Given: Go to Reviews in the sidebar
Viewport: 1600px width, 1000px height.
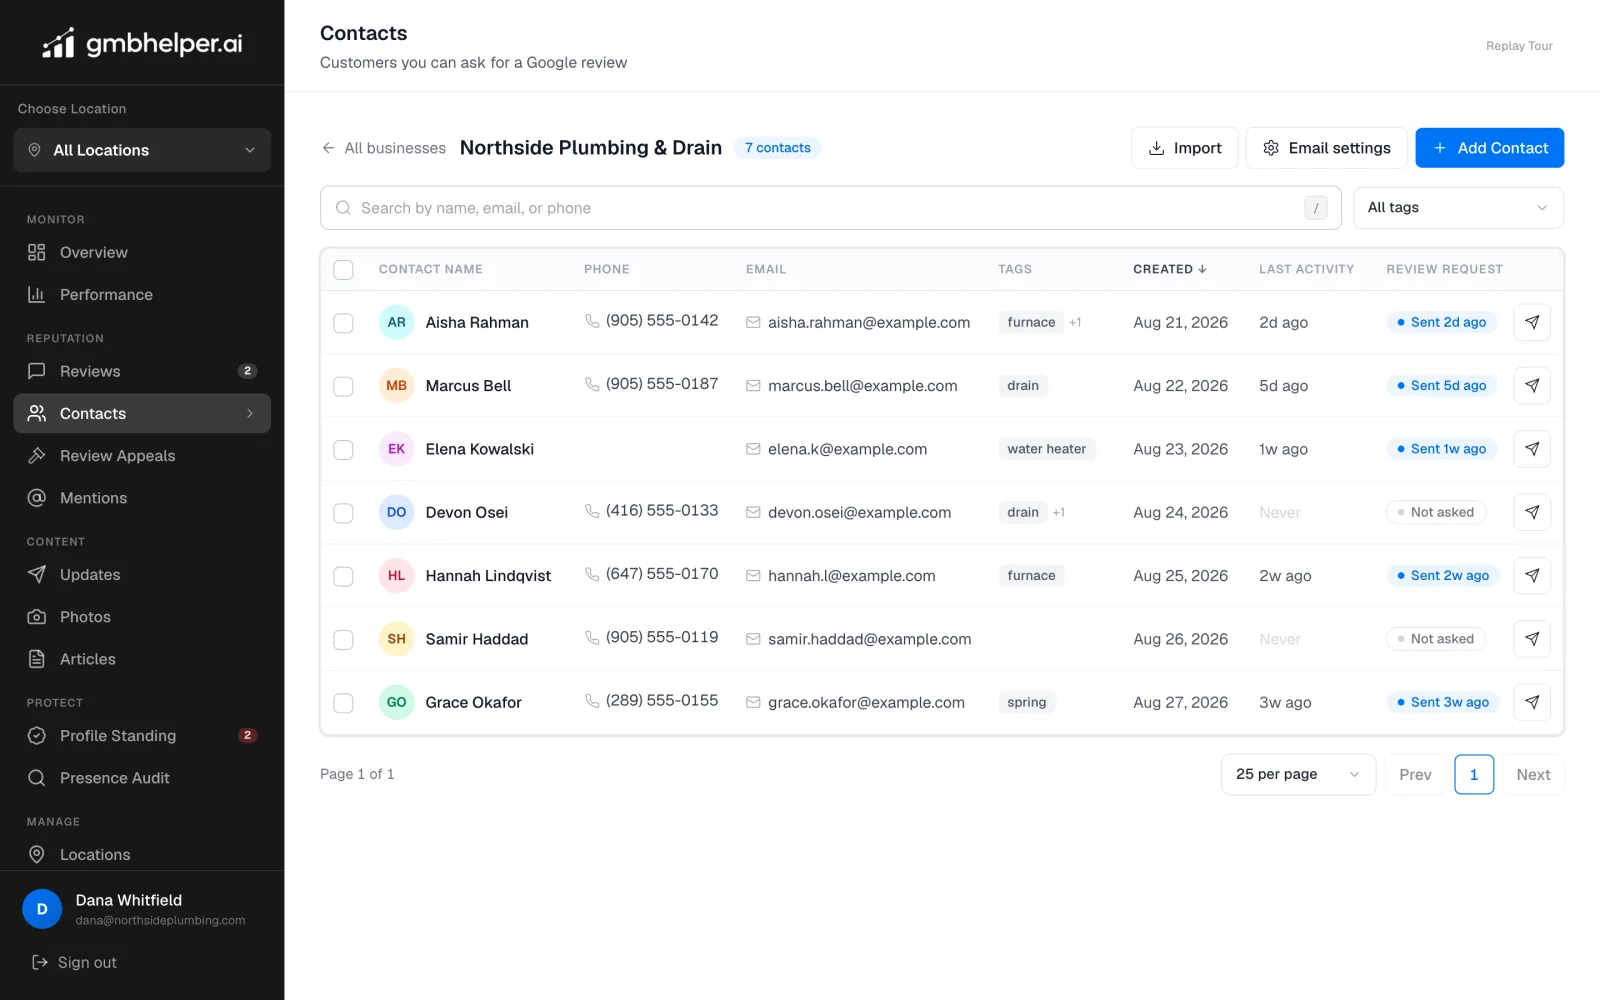Looking at the screenshot, I should point(142,371).
